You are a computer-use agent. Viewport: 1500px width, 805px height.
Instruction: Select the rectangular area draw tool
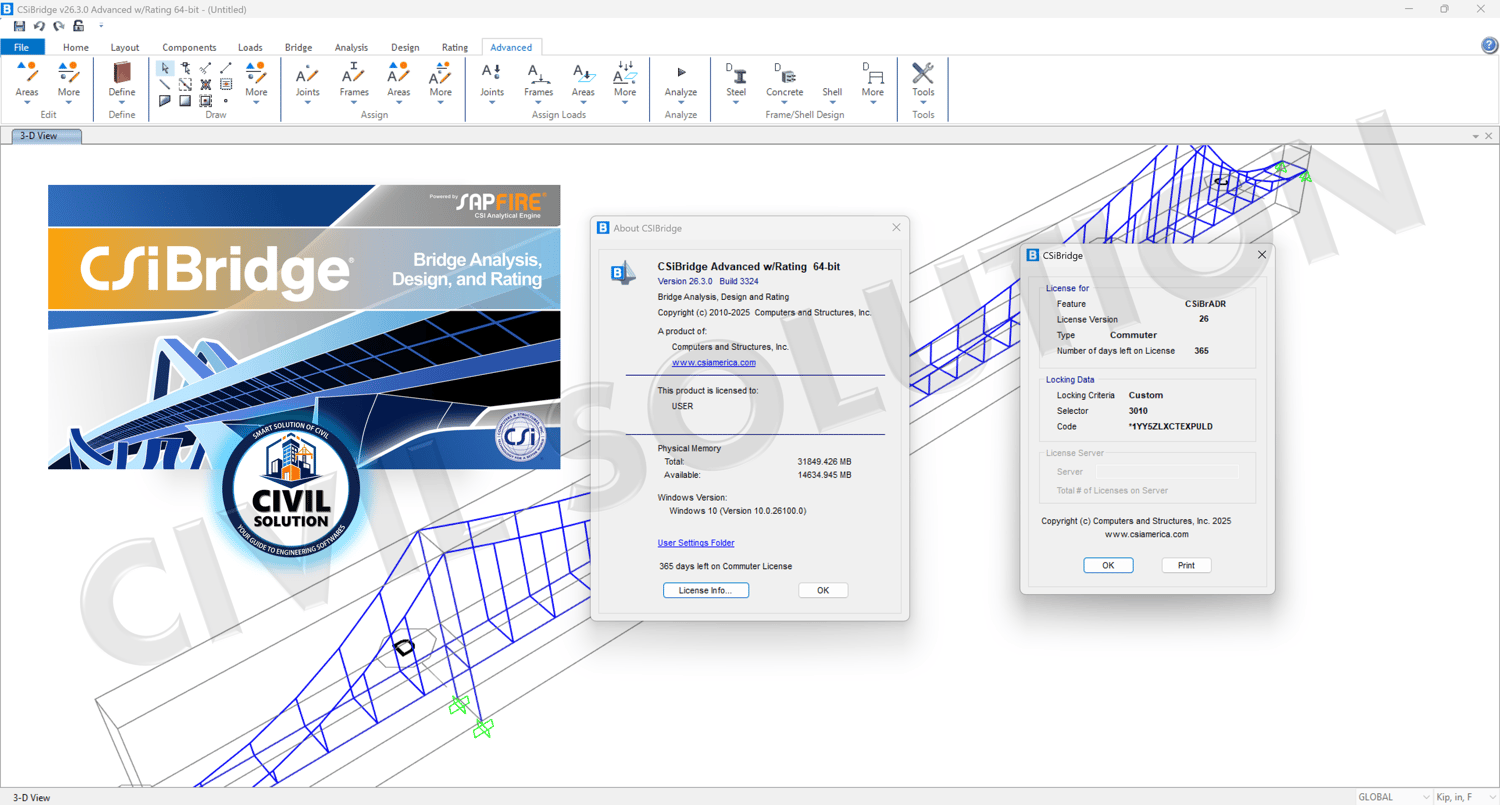click(x=186, y=100)
